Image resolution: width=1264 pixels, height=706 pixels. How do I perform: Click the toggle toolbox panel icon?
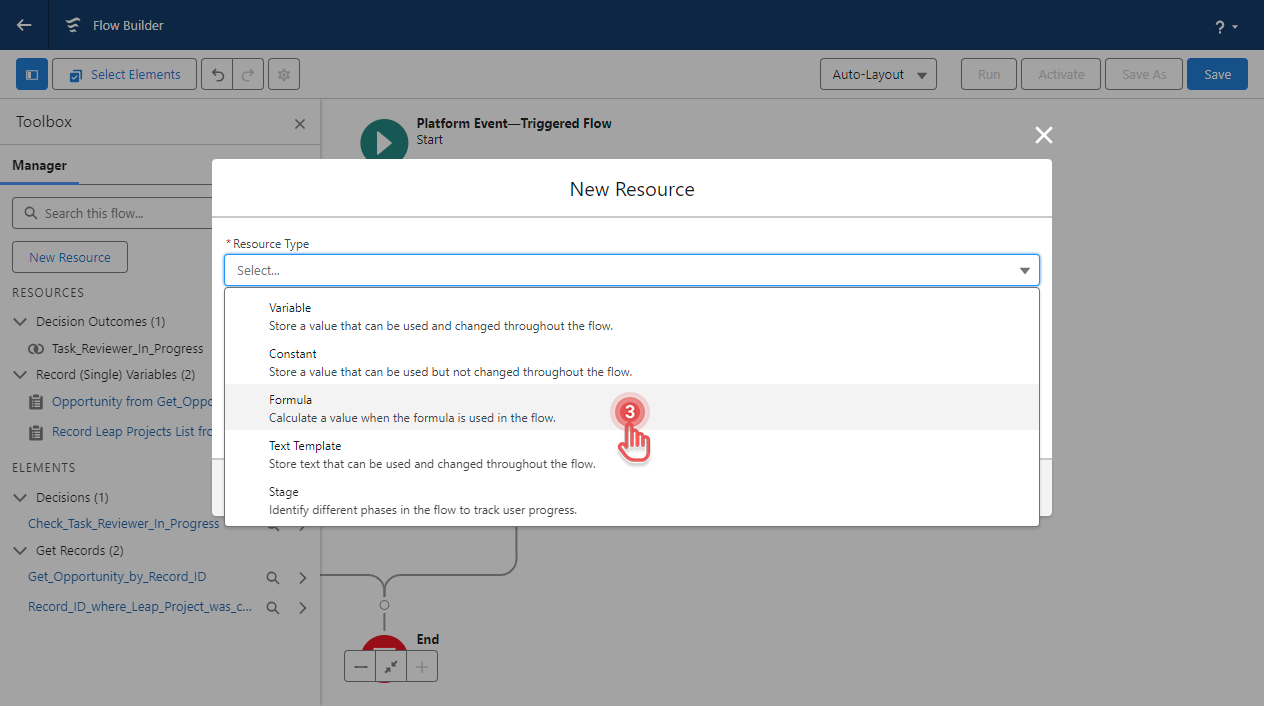coord(31,74)
